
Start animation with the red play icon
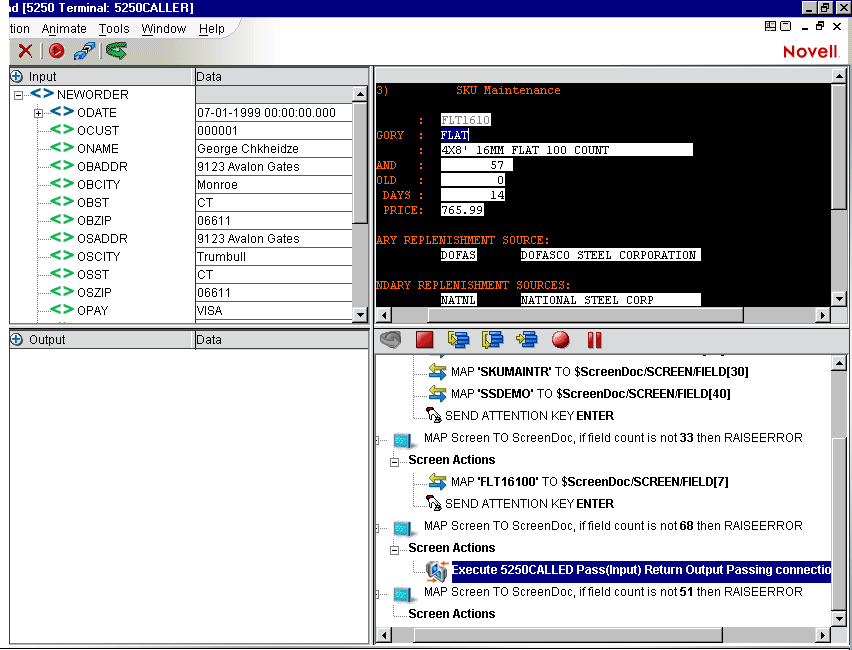[x=56, y=51]
